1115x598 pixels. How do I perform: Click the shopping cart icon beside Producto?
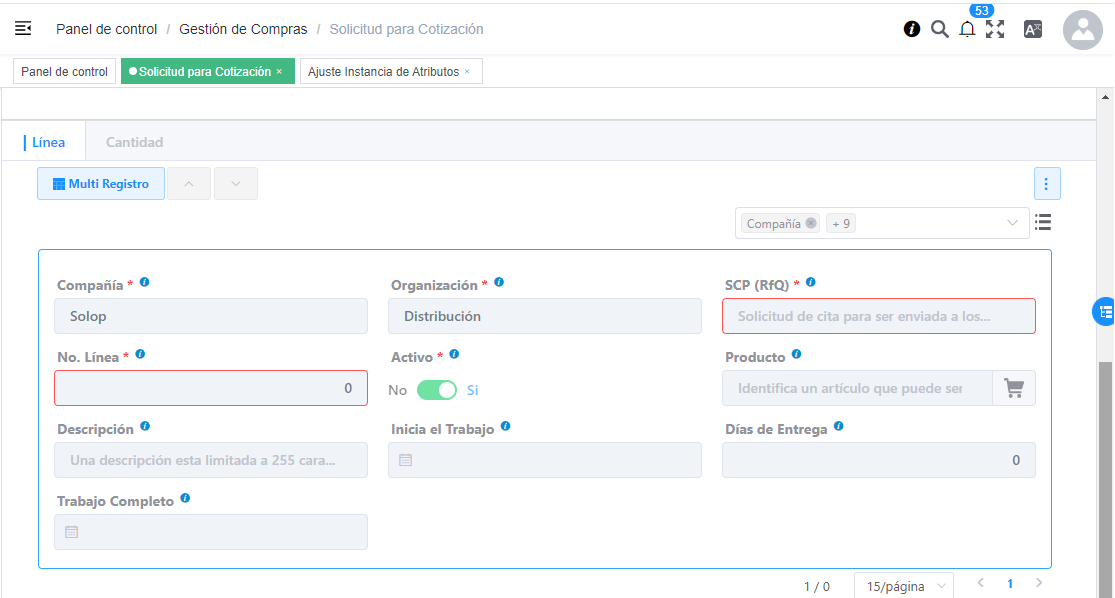pos(1014,388)
